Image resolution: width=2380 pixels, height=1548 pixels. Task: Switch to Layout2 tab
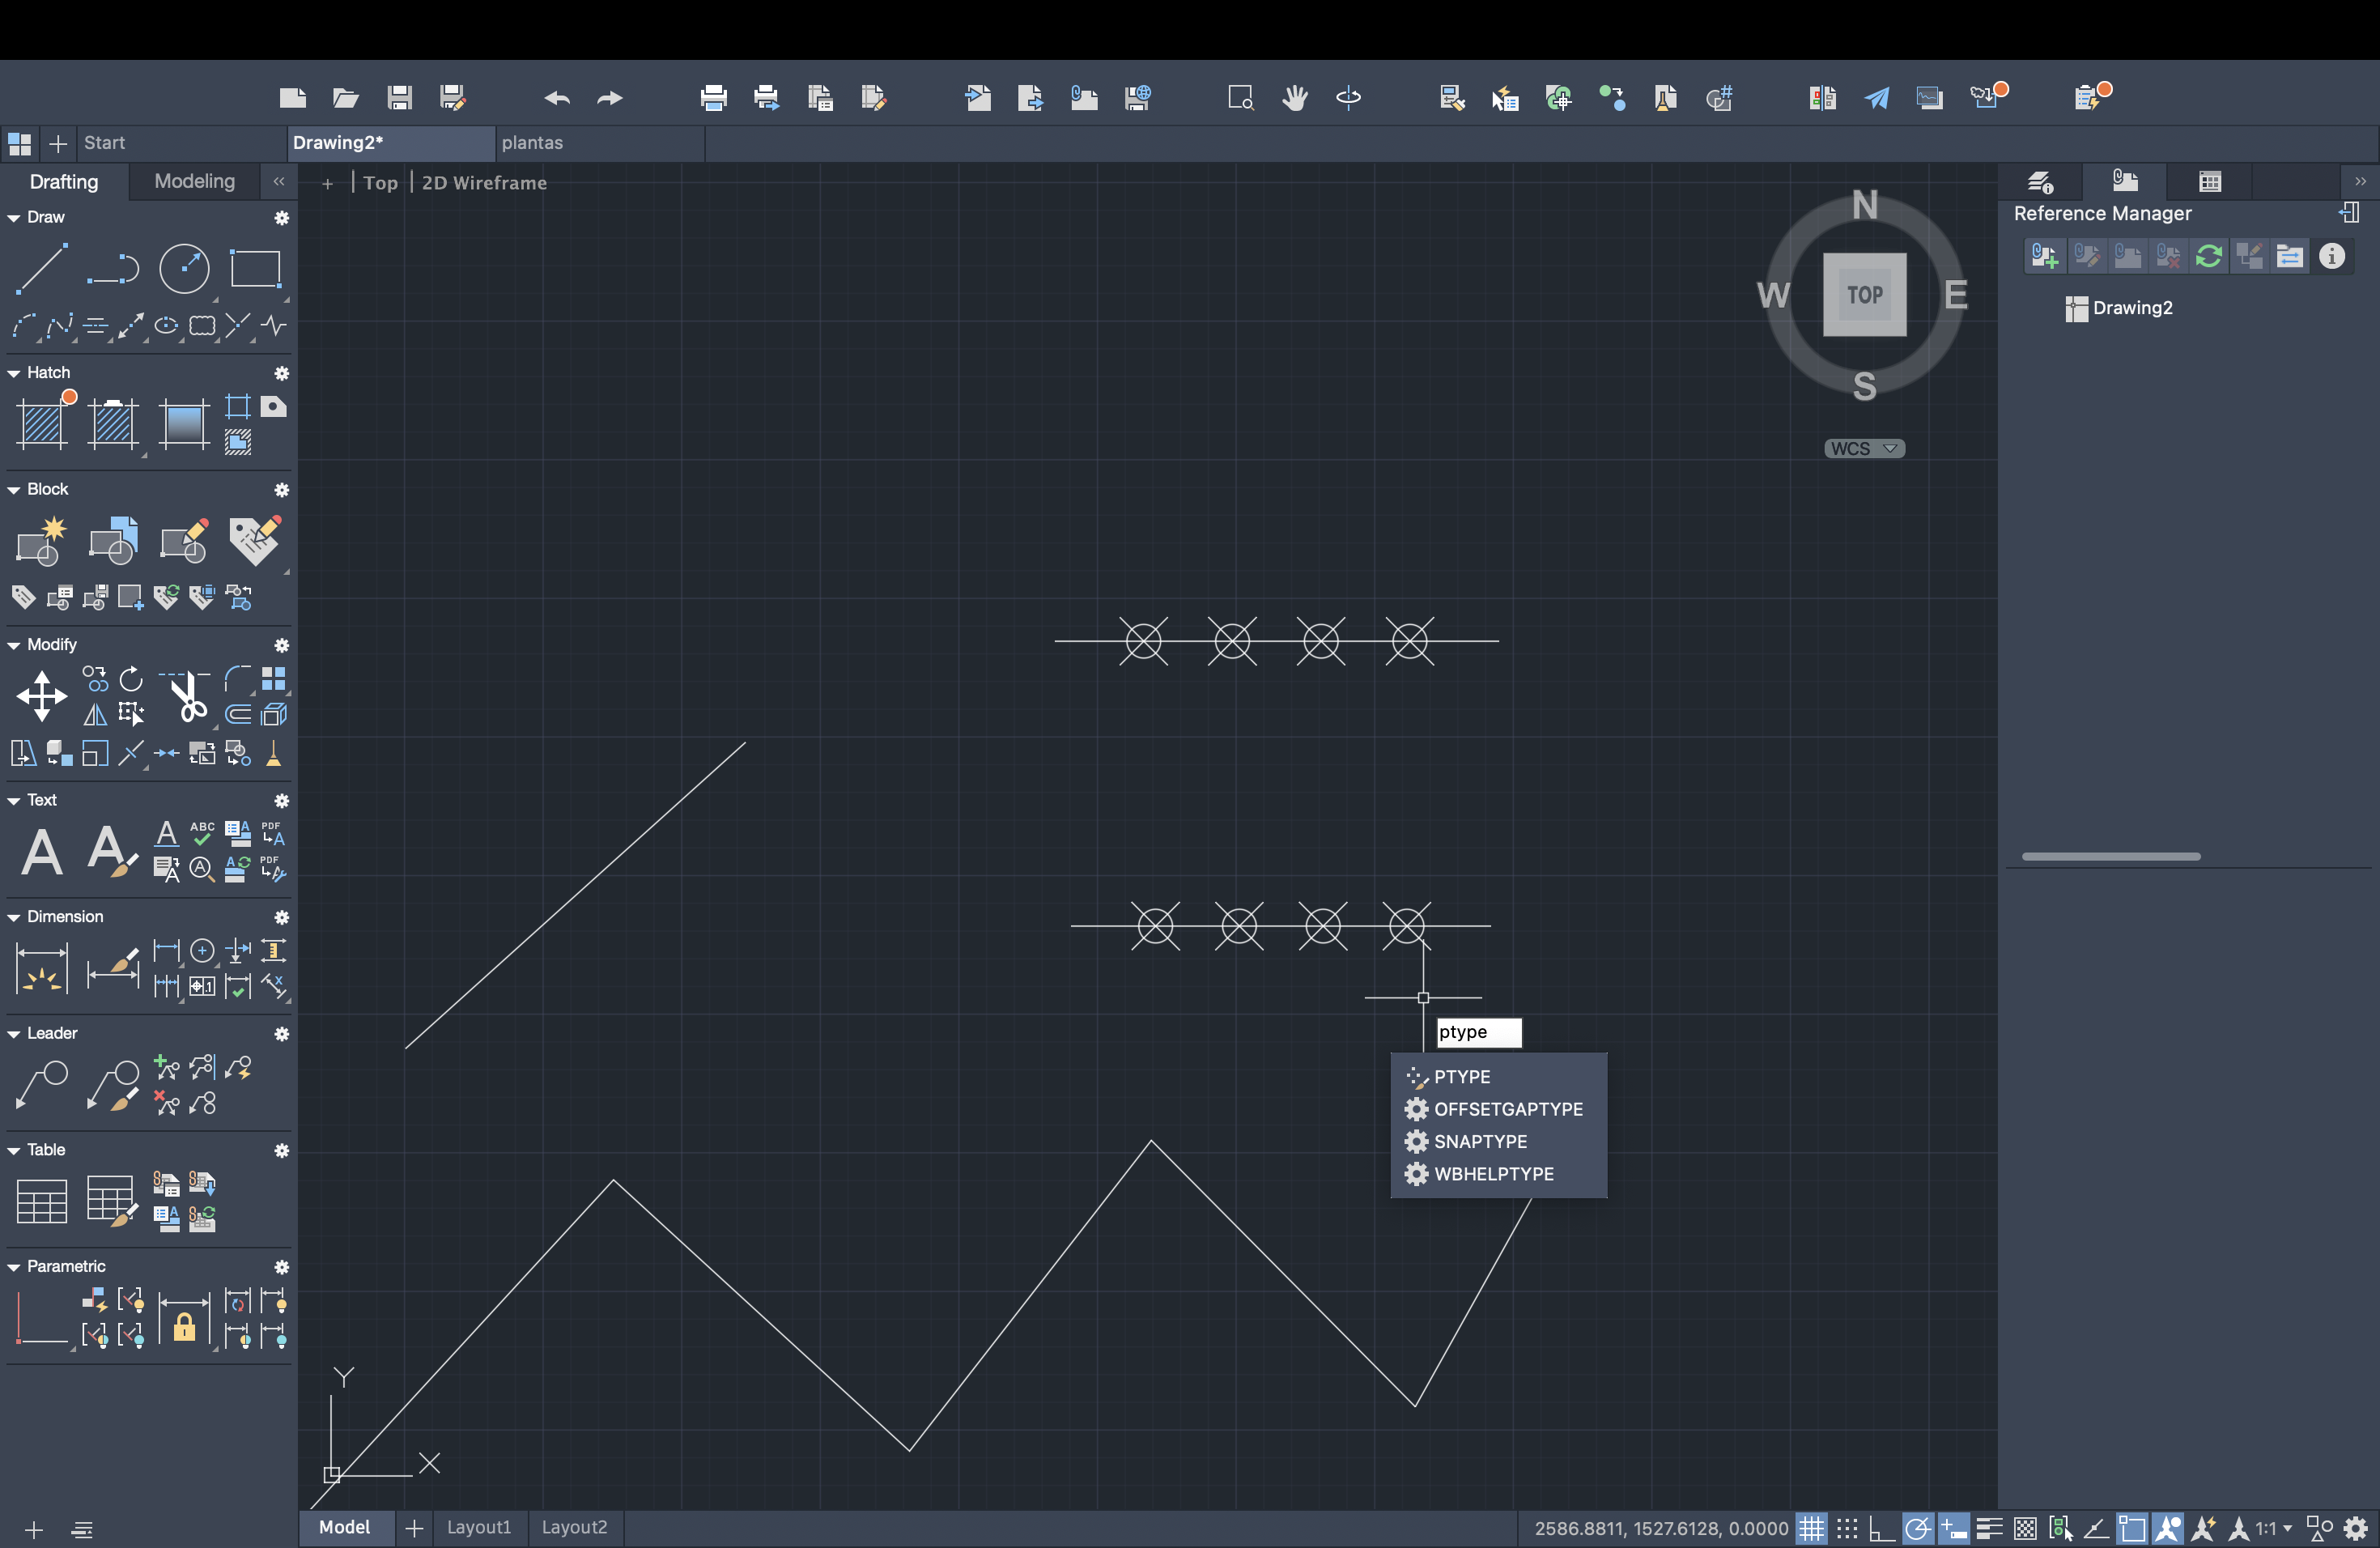click(x=574, y=1527)
